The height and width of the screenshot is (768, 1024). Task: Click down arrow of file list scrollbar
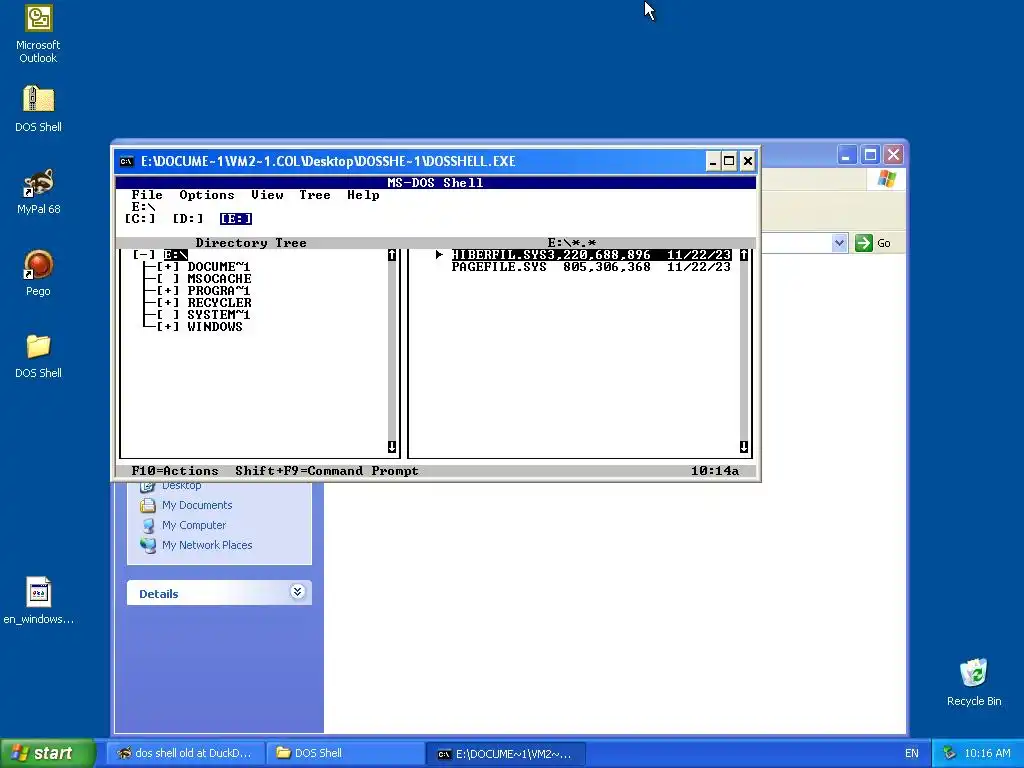coord(744,447)
